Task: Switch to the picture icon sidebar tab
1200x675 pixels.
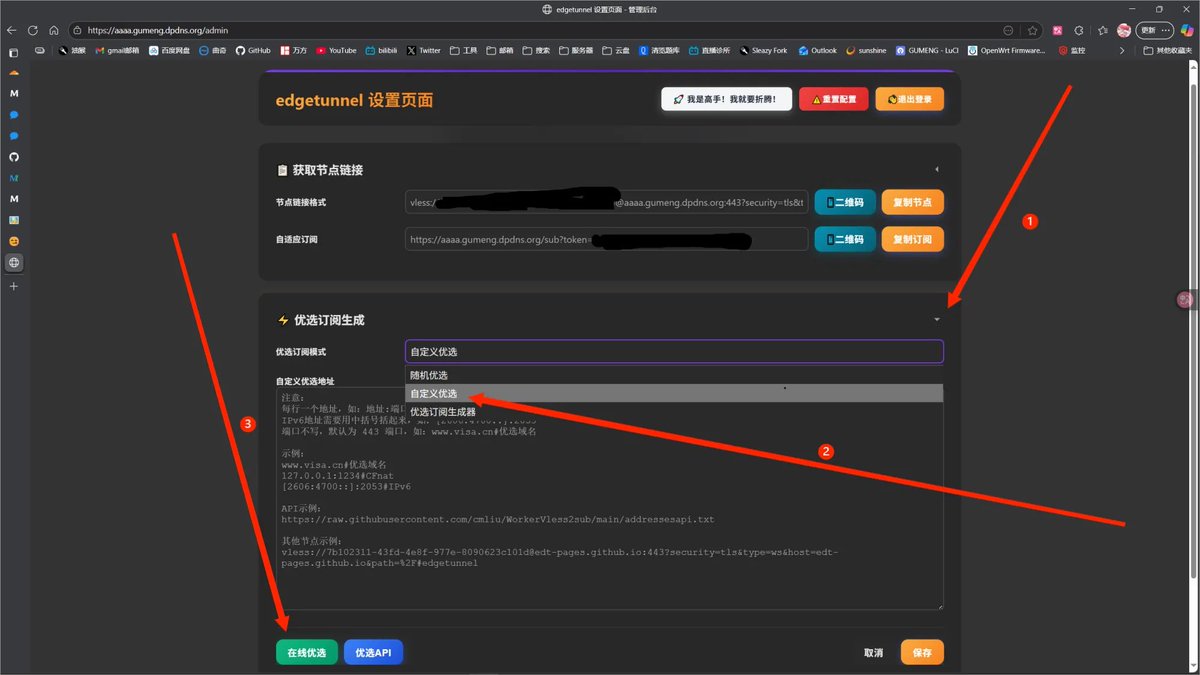Action: click(x=14, y=220)
